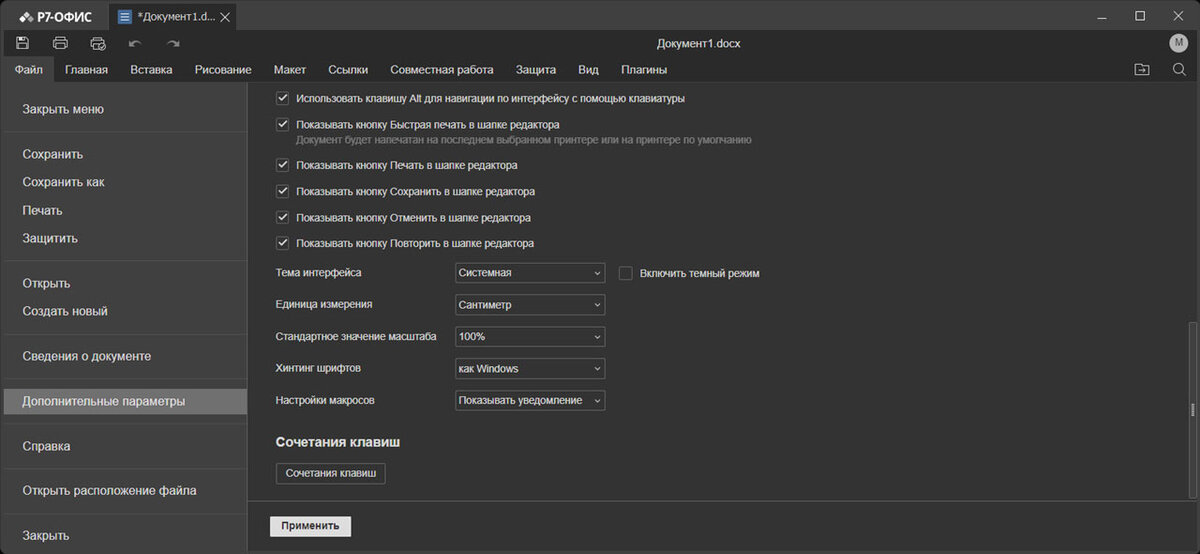Click the settings panel vertical scrollbar

[1192, 409]
